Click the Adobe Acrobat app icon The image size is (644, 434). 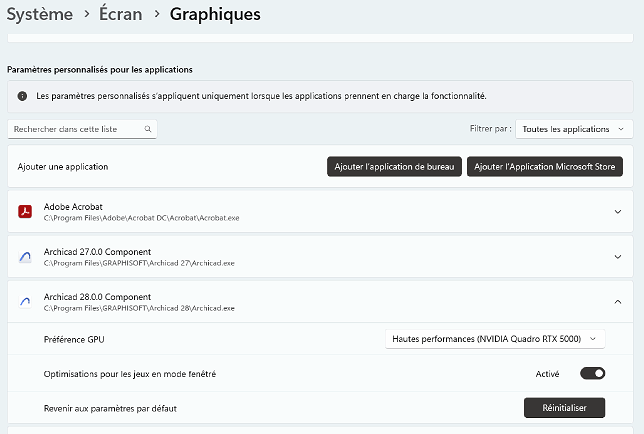[x=25, y=211]
